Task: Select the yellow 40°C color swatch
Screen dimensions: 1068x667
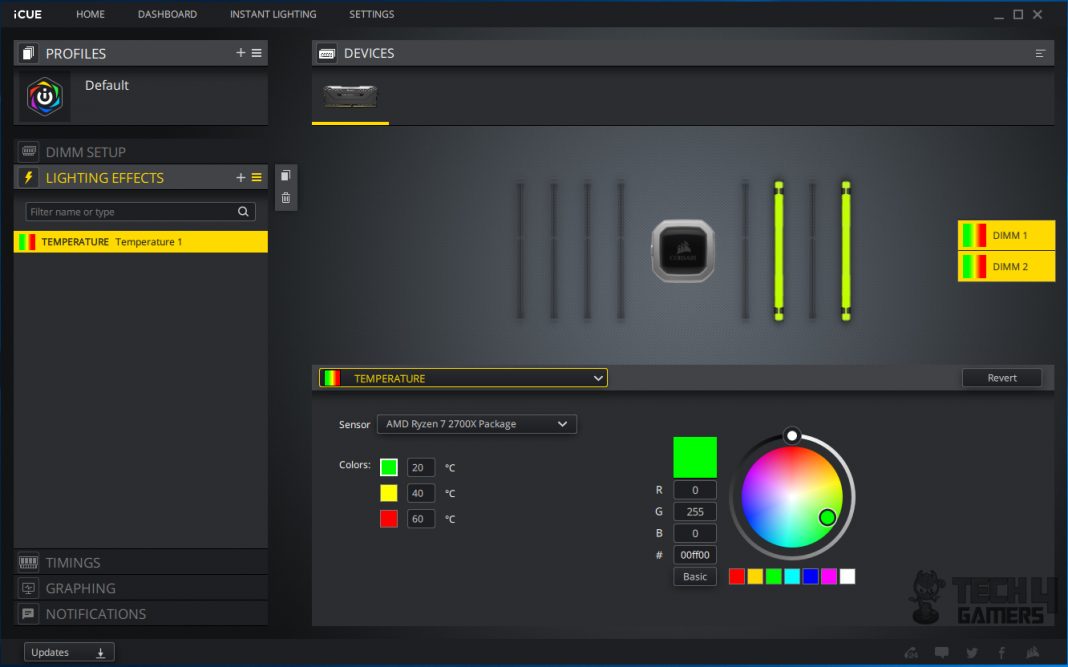Action: pyautogui.click(x=389, y=493)
